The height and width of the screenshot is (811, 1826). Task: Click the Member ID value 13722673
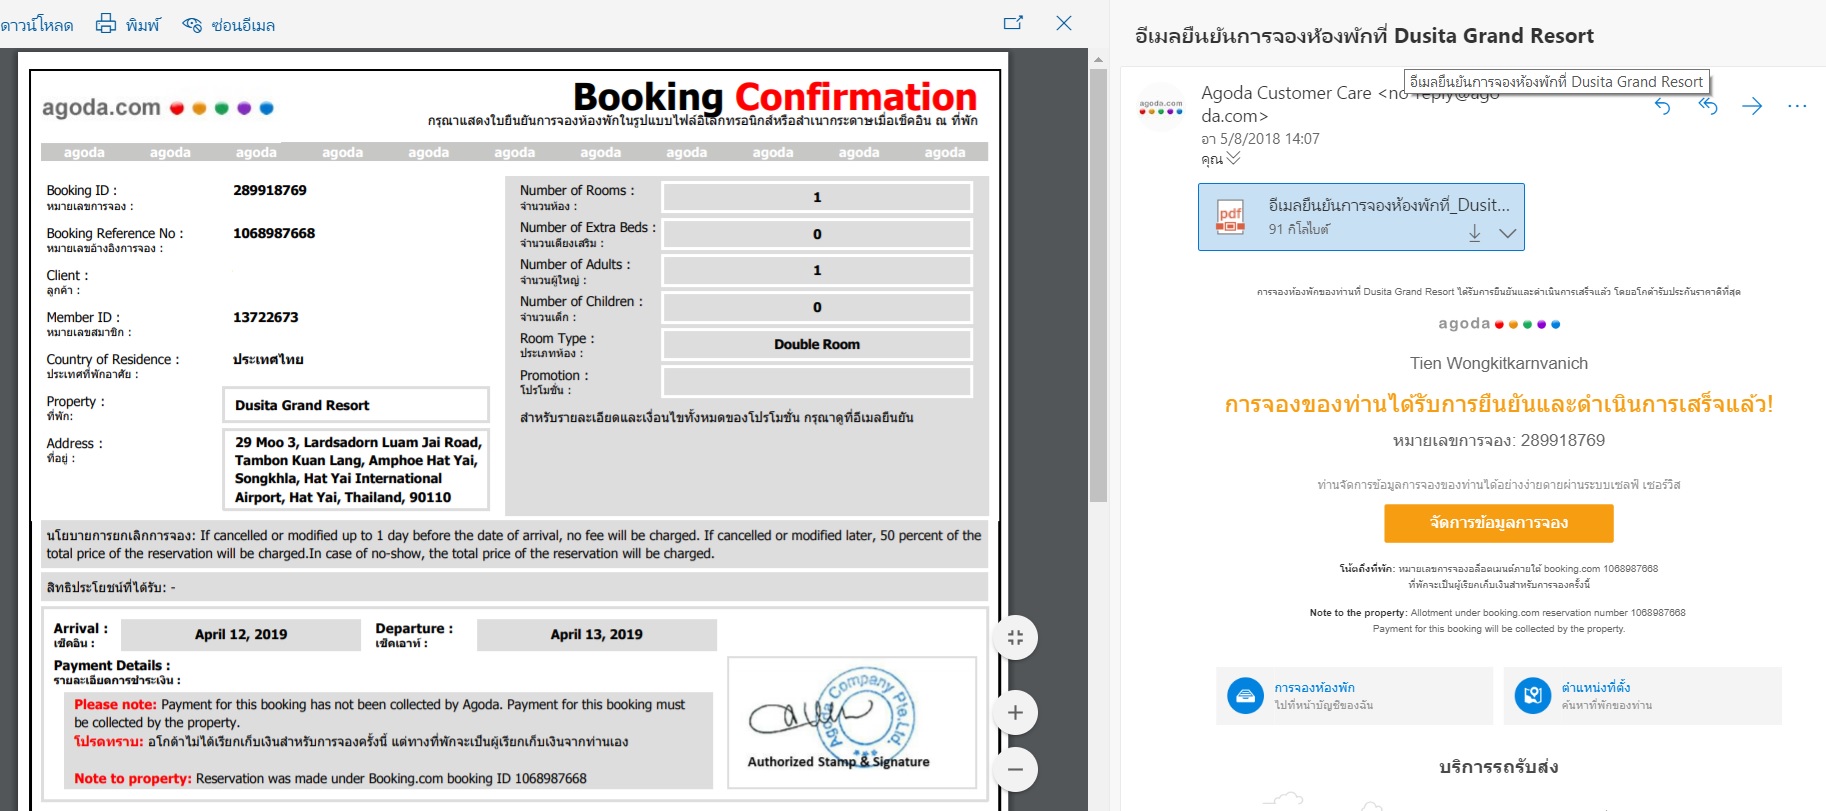[x=266, y=317]
